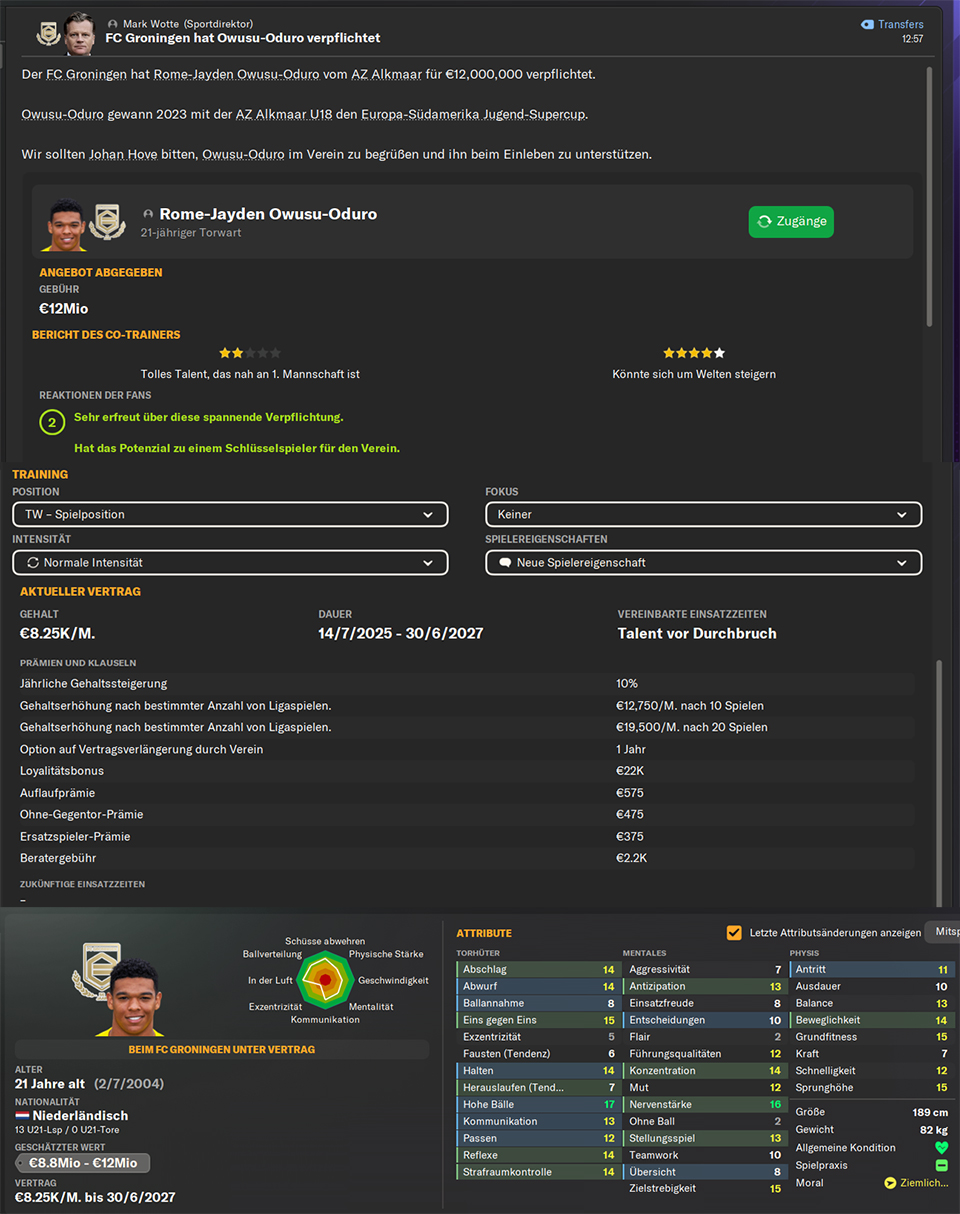The width and height of the screenshot is (960, 1214).
Task: Open the FC Groningen link in the message text
Action: (x=89, y=74)
